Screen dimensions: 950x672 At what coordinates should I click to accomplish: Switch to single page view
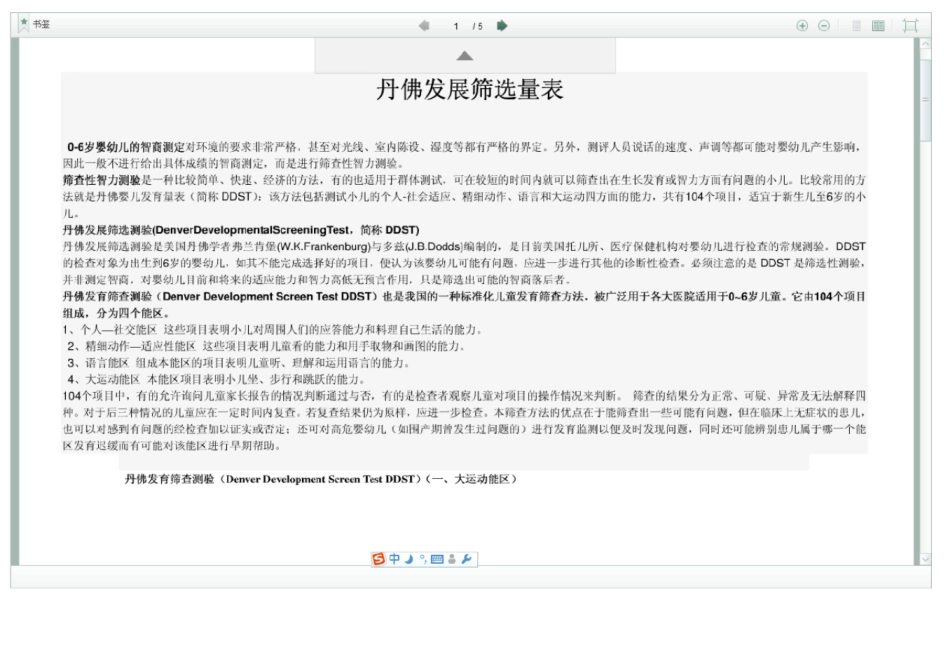point(856,26)
